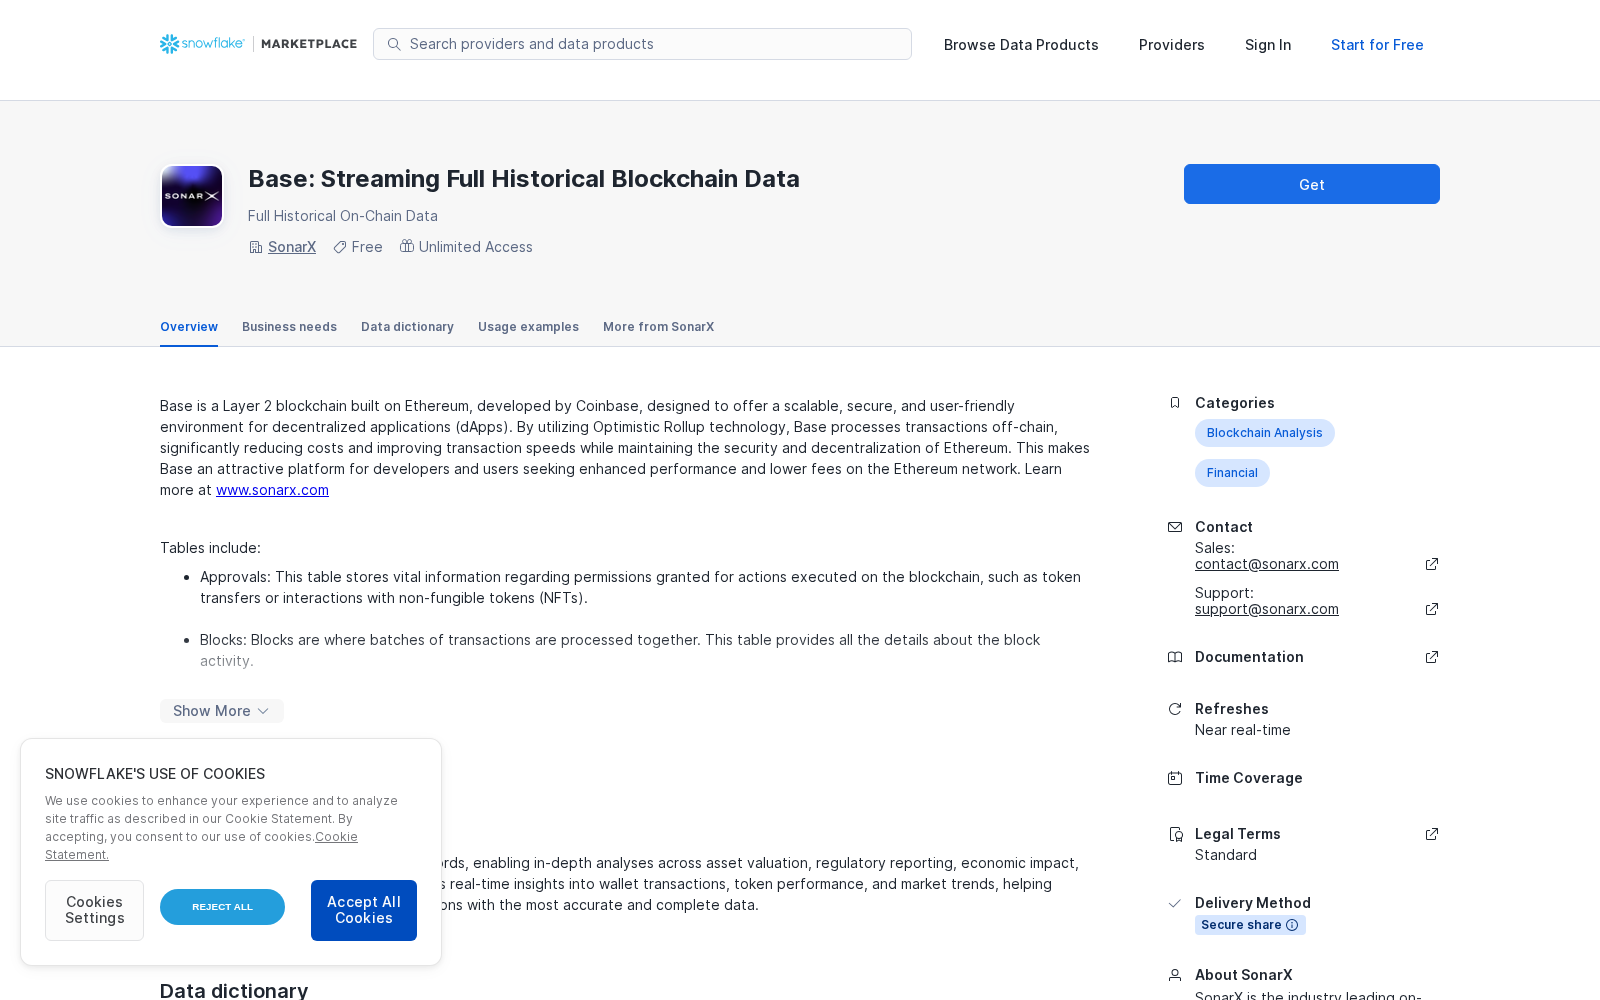1600x1000 pixels.
Task: Follow the www.sonarx.com link
Action: (272, 490)
